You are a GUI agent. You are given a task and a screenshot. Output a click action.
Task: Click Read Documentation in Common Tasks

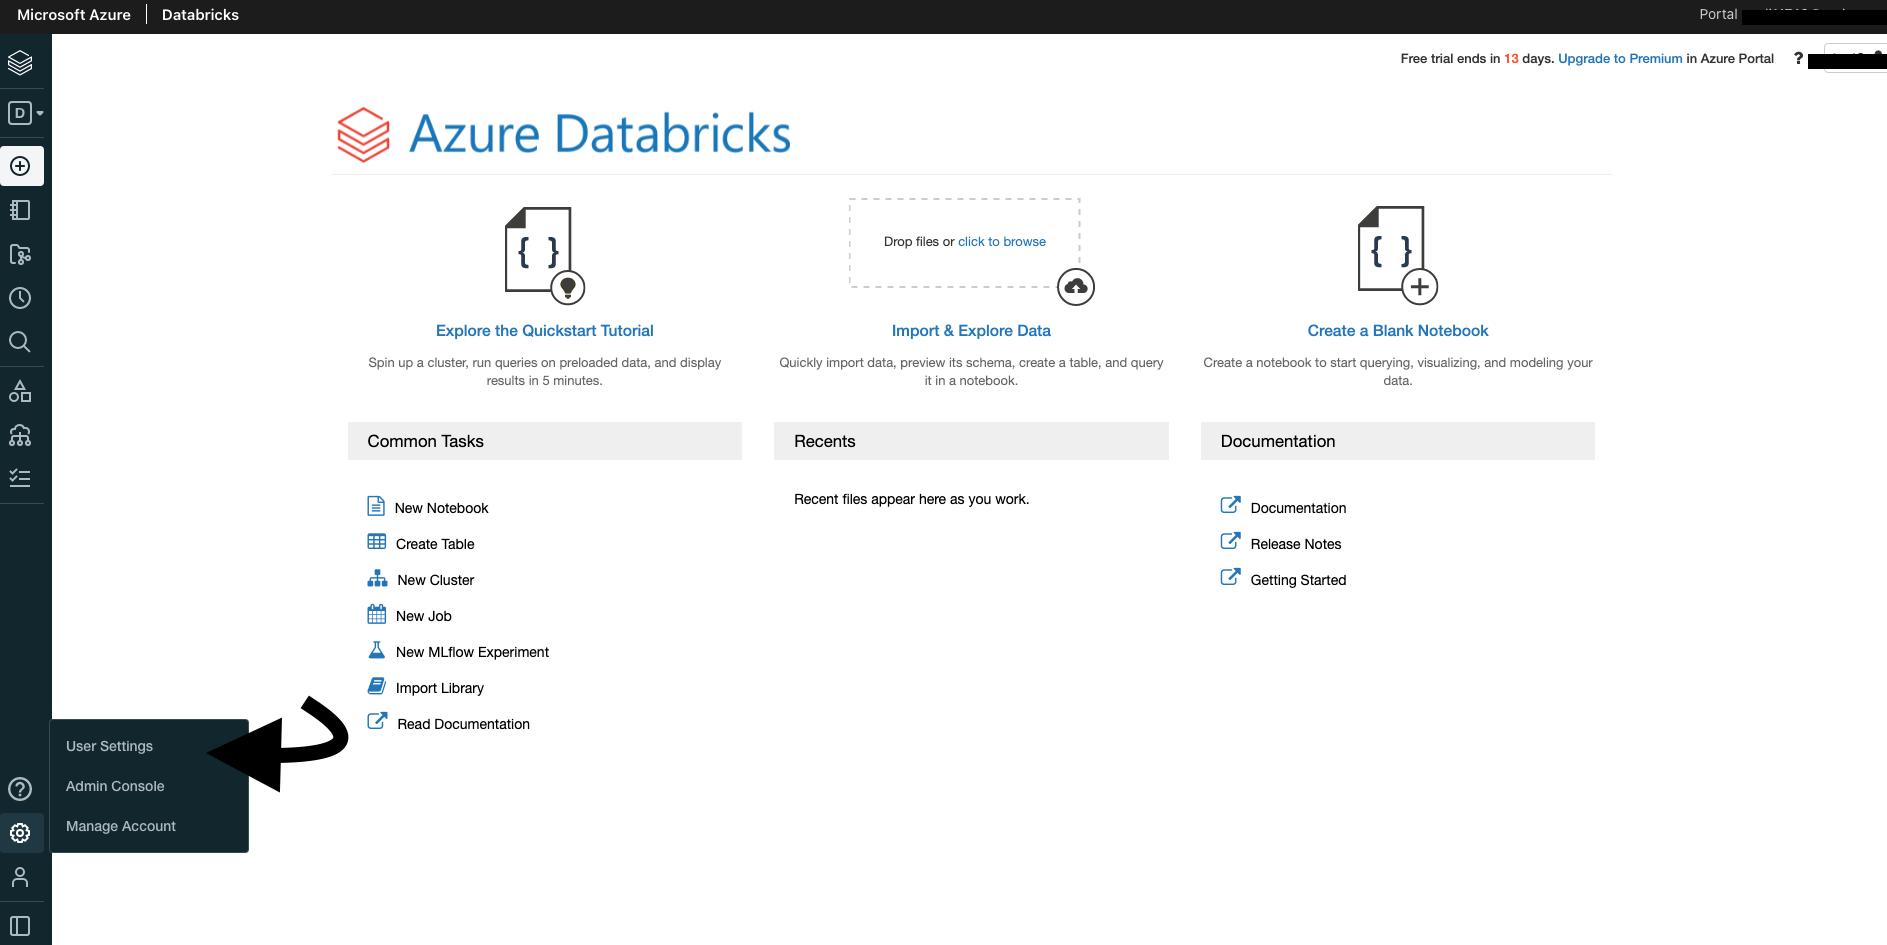pyautogui.click(x=464, y=724)
